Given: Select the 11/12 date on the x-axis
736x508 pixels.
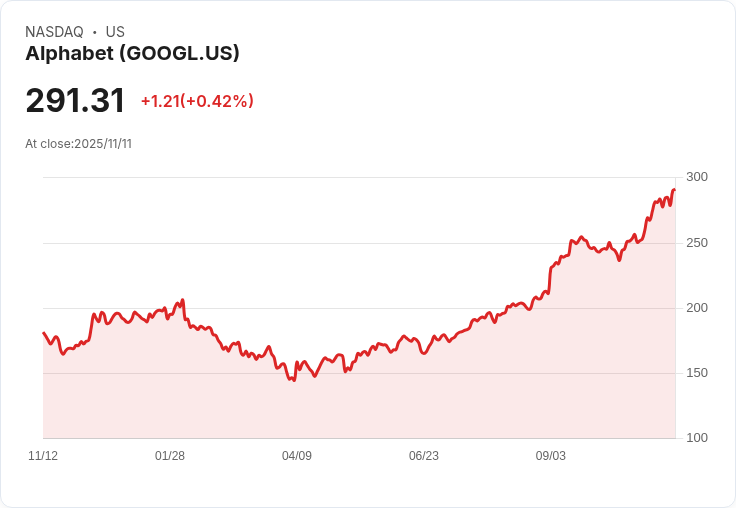Looking at the screenshot, I should point(43,456).
